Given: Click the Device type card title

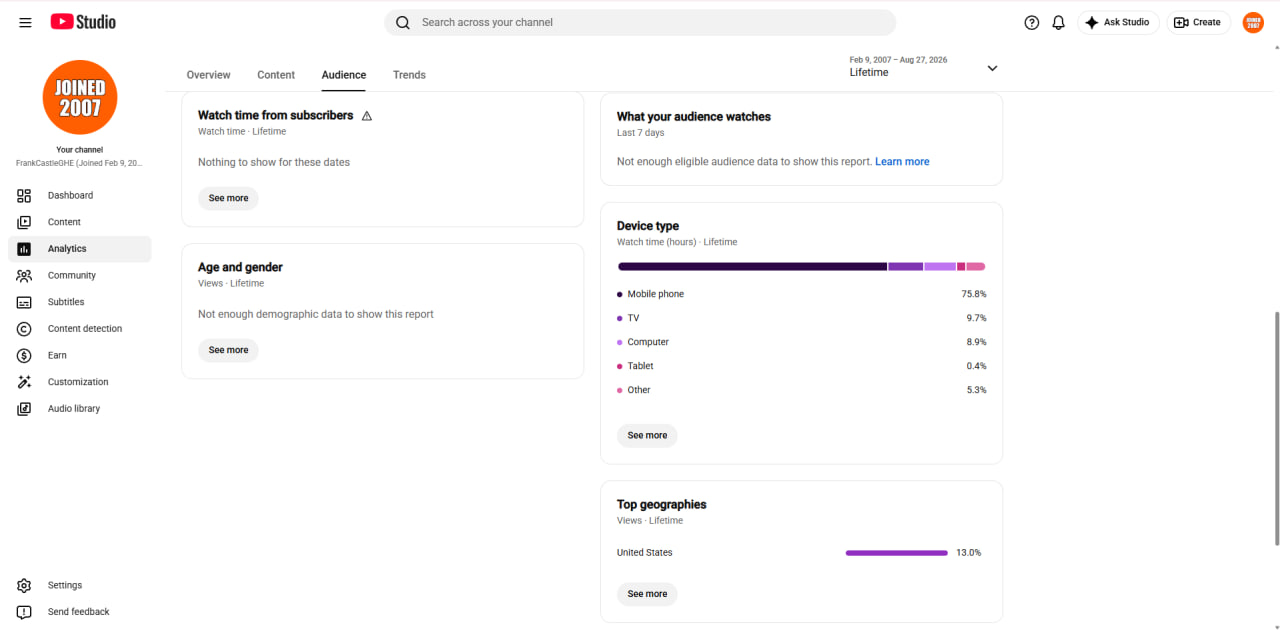Looking at the screenshot, I should (x=648, y=226).
